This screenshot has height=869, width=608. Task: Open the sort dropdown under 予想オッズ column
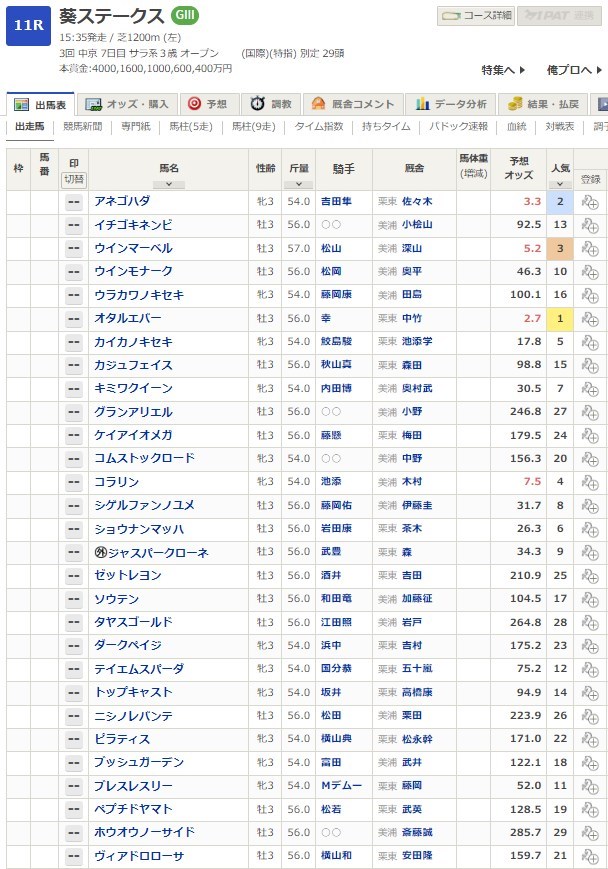(518, 184)
